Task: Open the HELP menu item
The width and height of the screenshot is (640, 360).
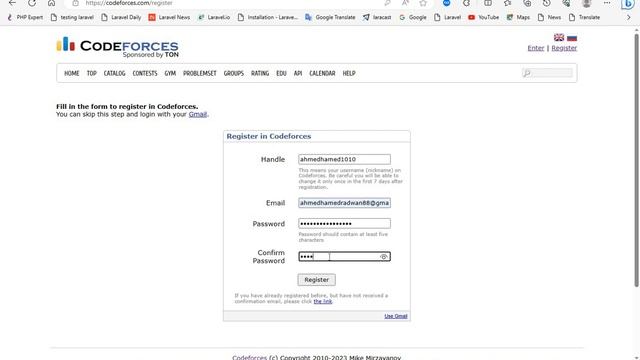Action: click(x=349, y=73)
